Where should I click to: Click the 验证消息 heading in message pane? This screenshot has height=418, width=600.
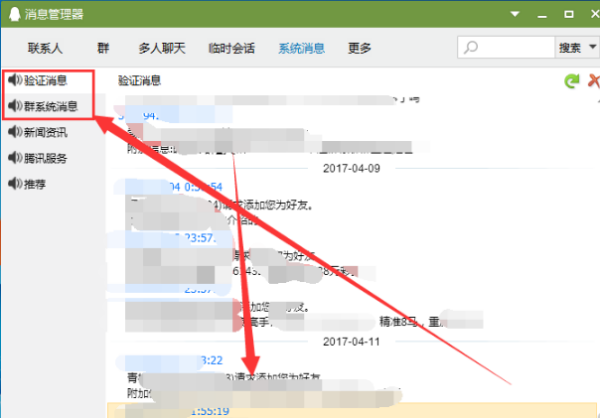(140, 81)
